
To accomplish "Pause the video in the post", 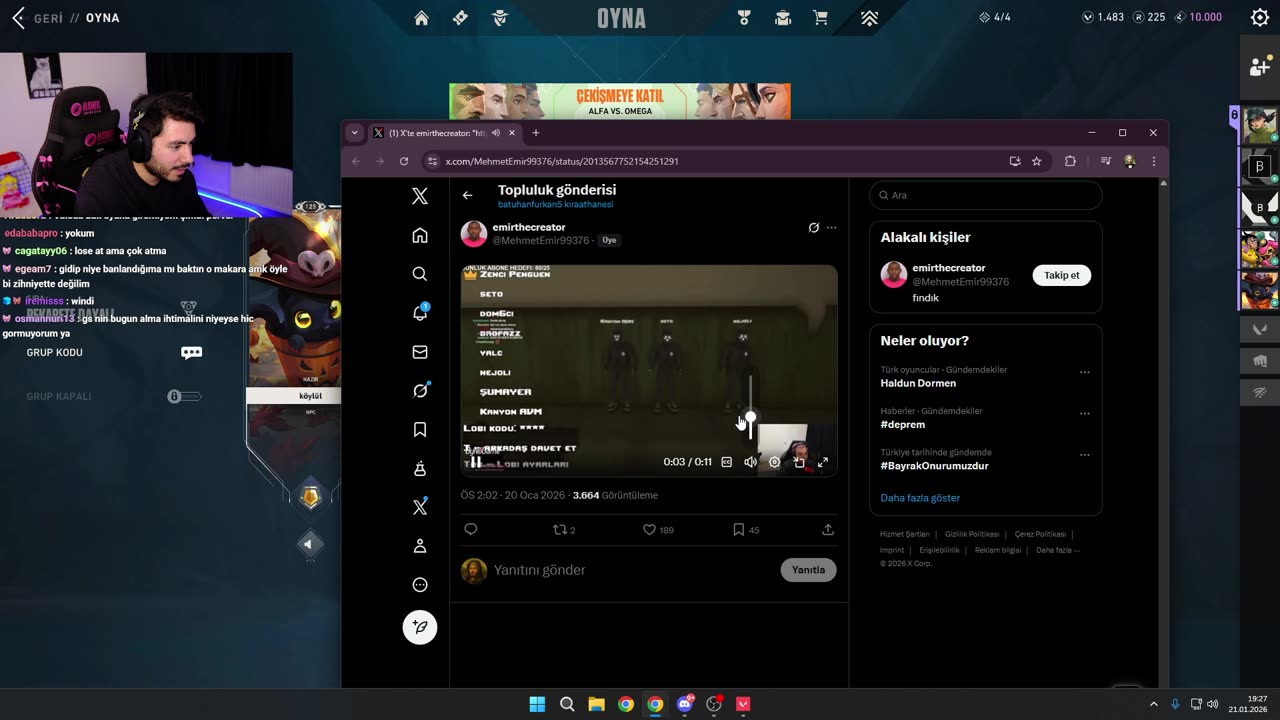I will 476,462.
